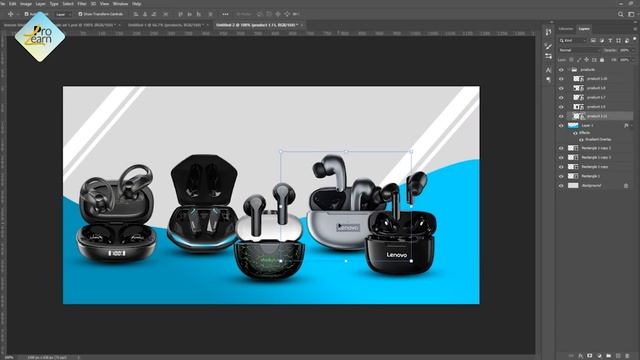Open the Character panel icon in dock
The image size is (640, 360).
click(548, 70)
